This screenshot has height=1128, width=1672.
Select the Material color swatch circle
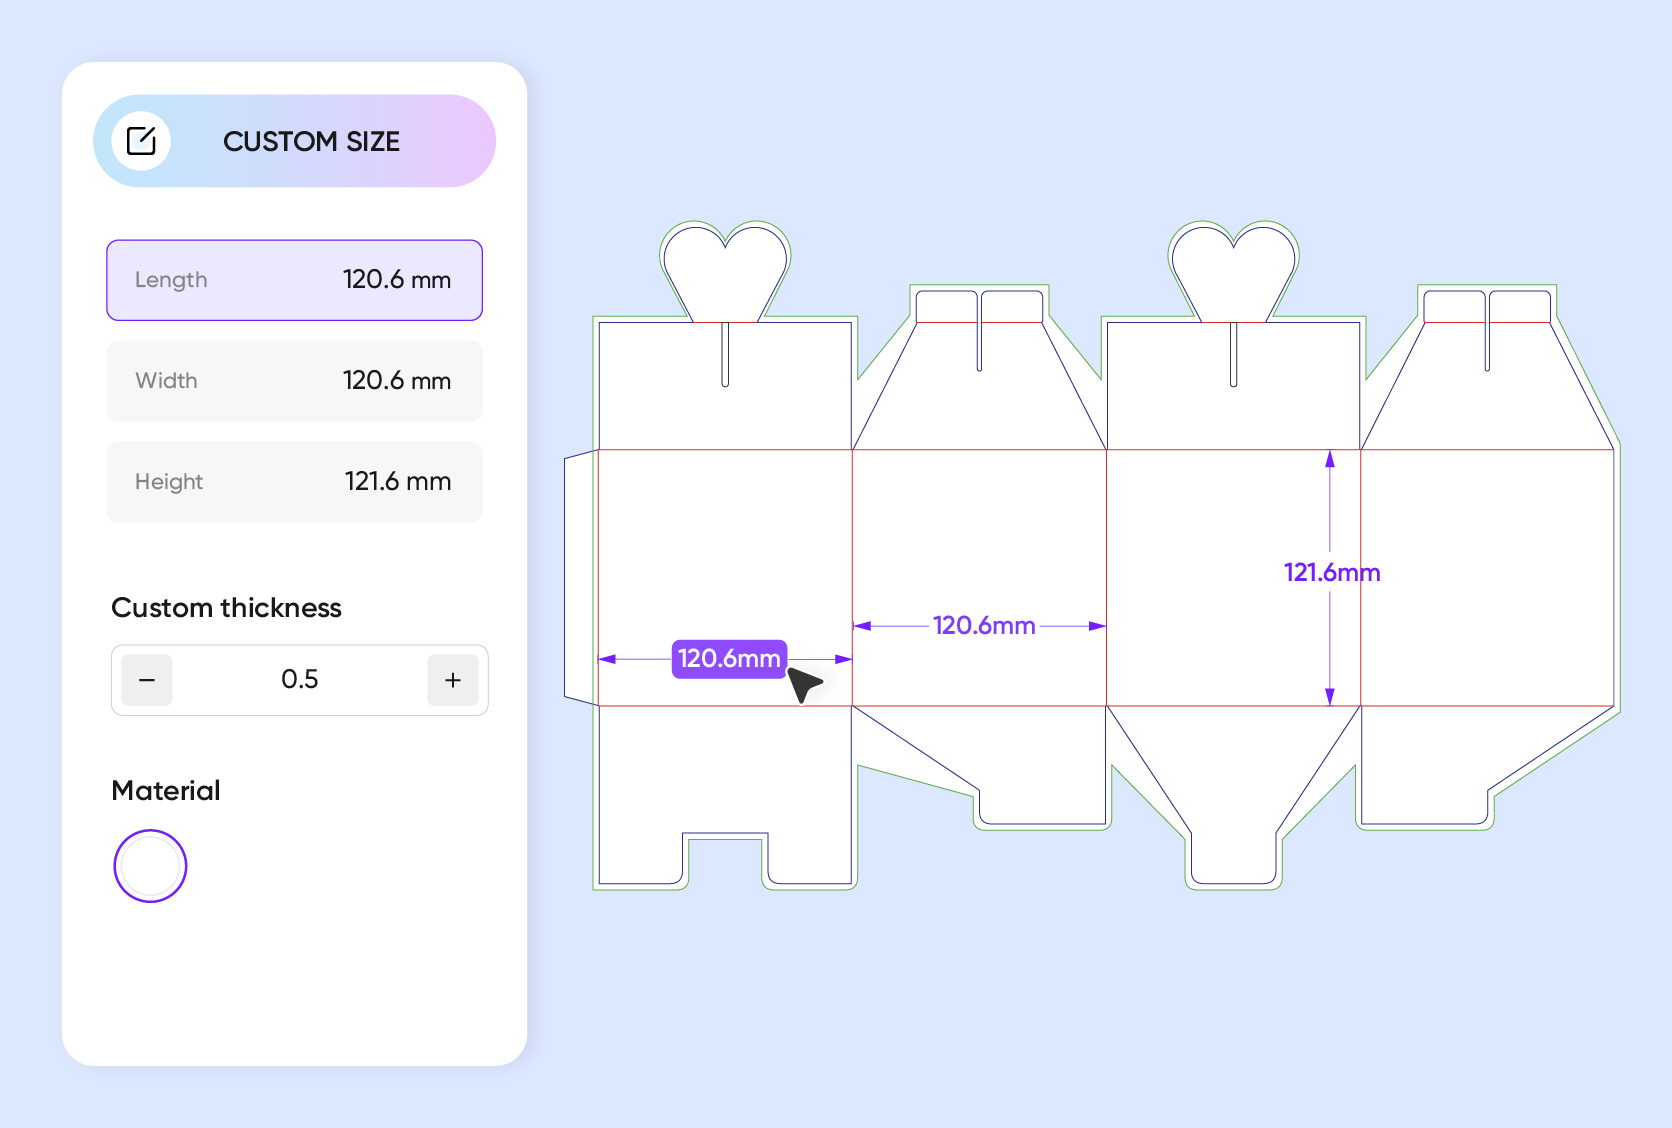[149, 865]
